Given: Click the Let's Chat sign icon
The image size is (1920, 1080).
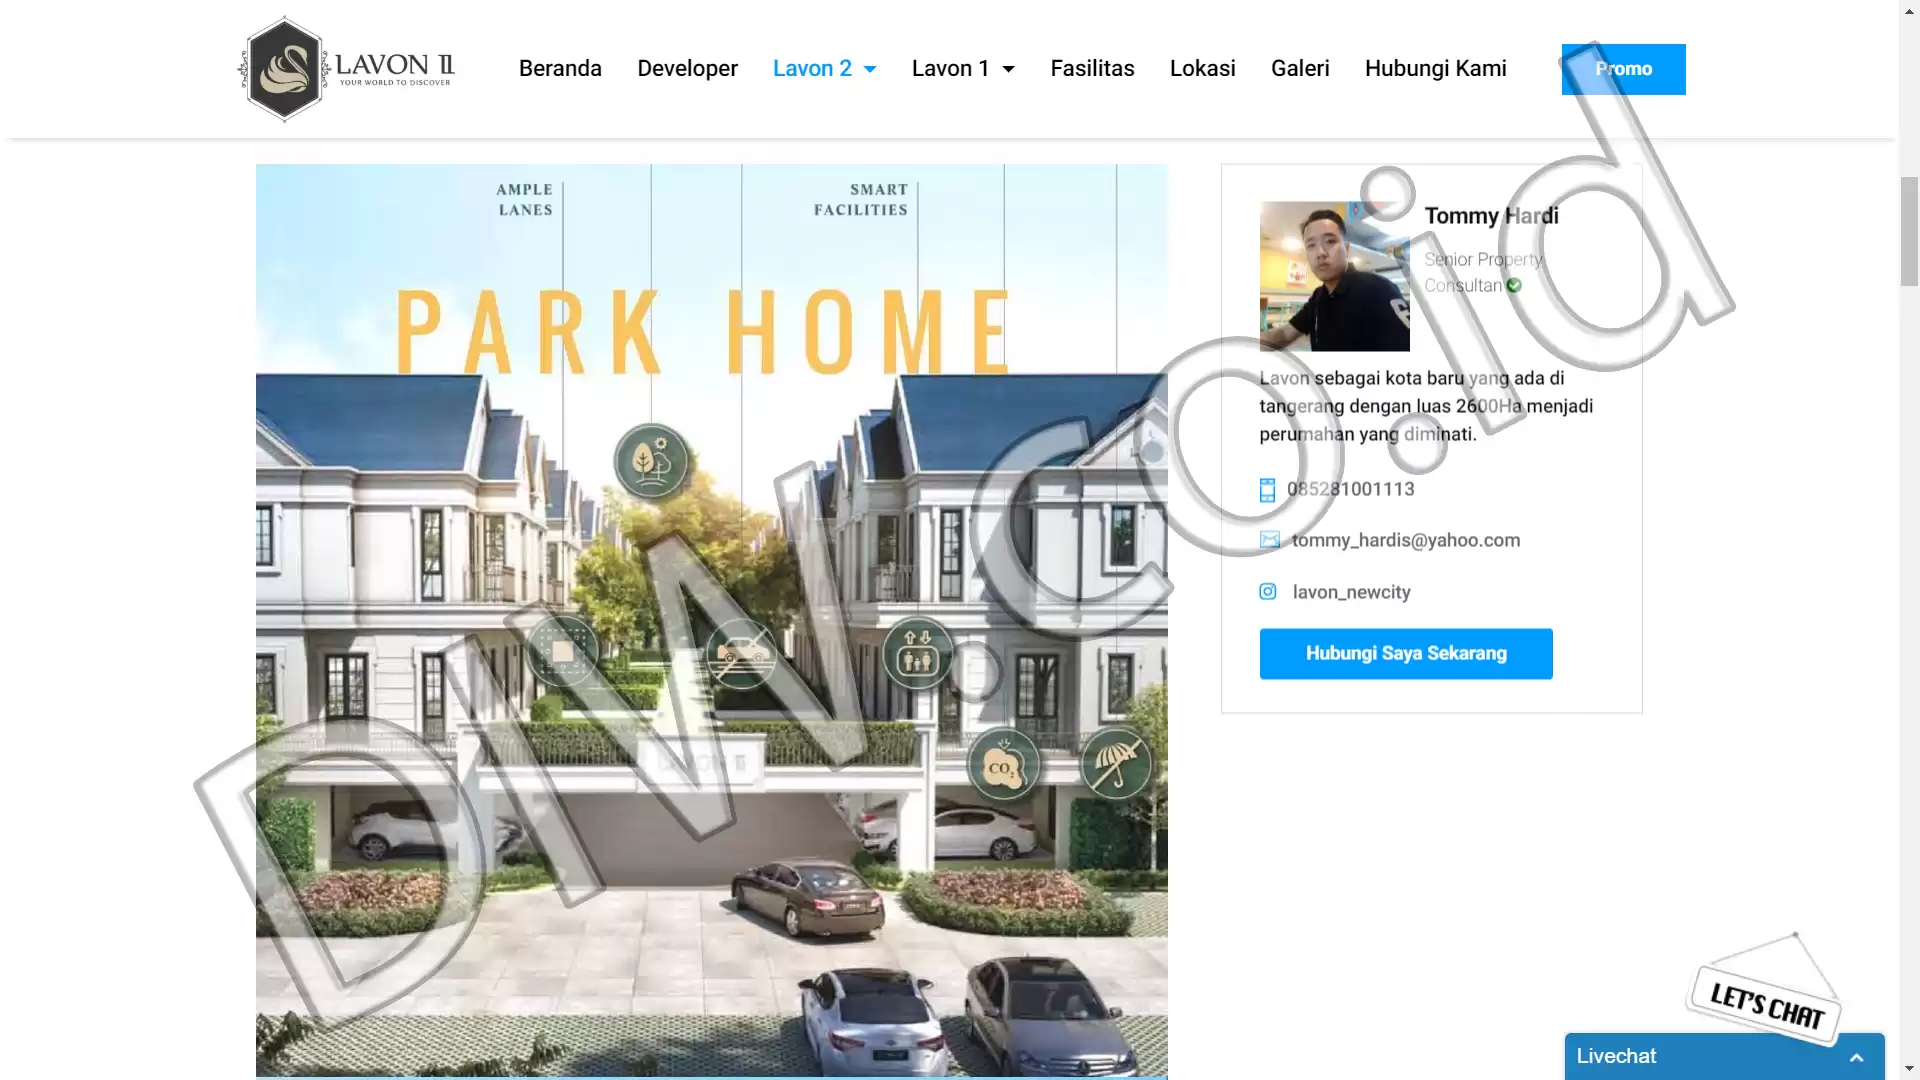Looking at the screenshot, I should coord(1766,990).
